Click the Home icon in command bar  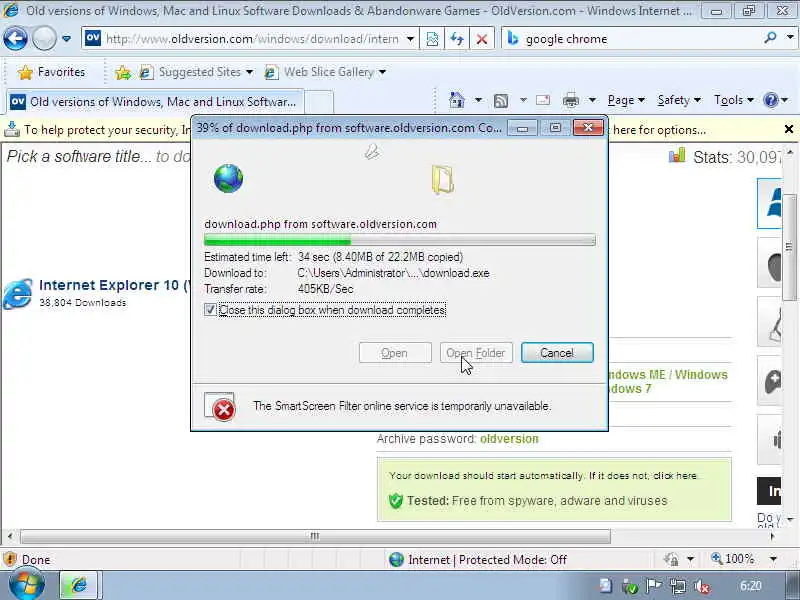coord(457,100)
